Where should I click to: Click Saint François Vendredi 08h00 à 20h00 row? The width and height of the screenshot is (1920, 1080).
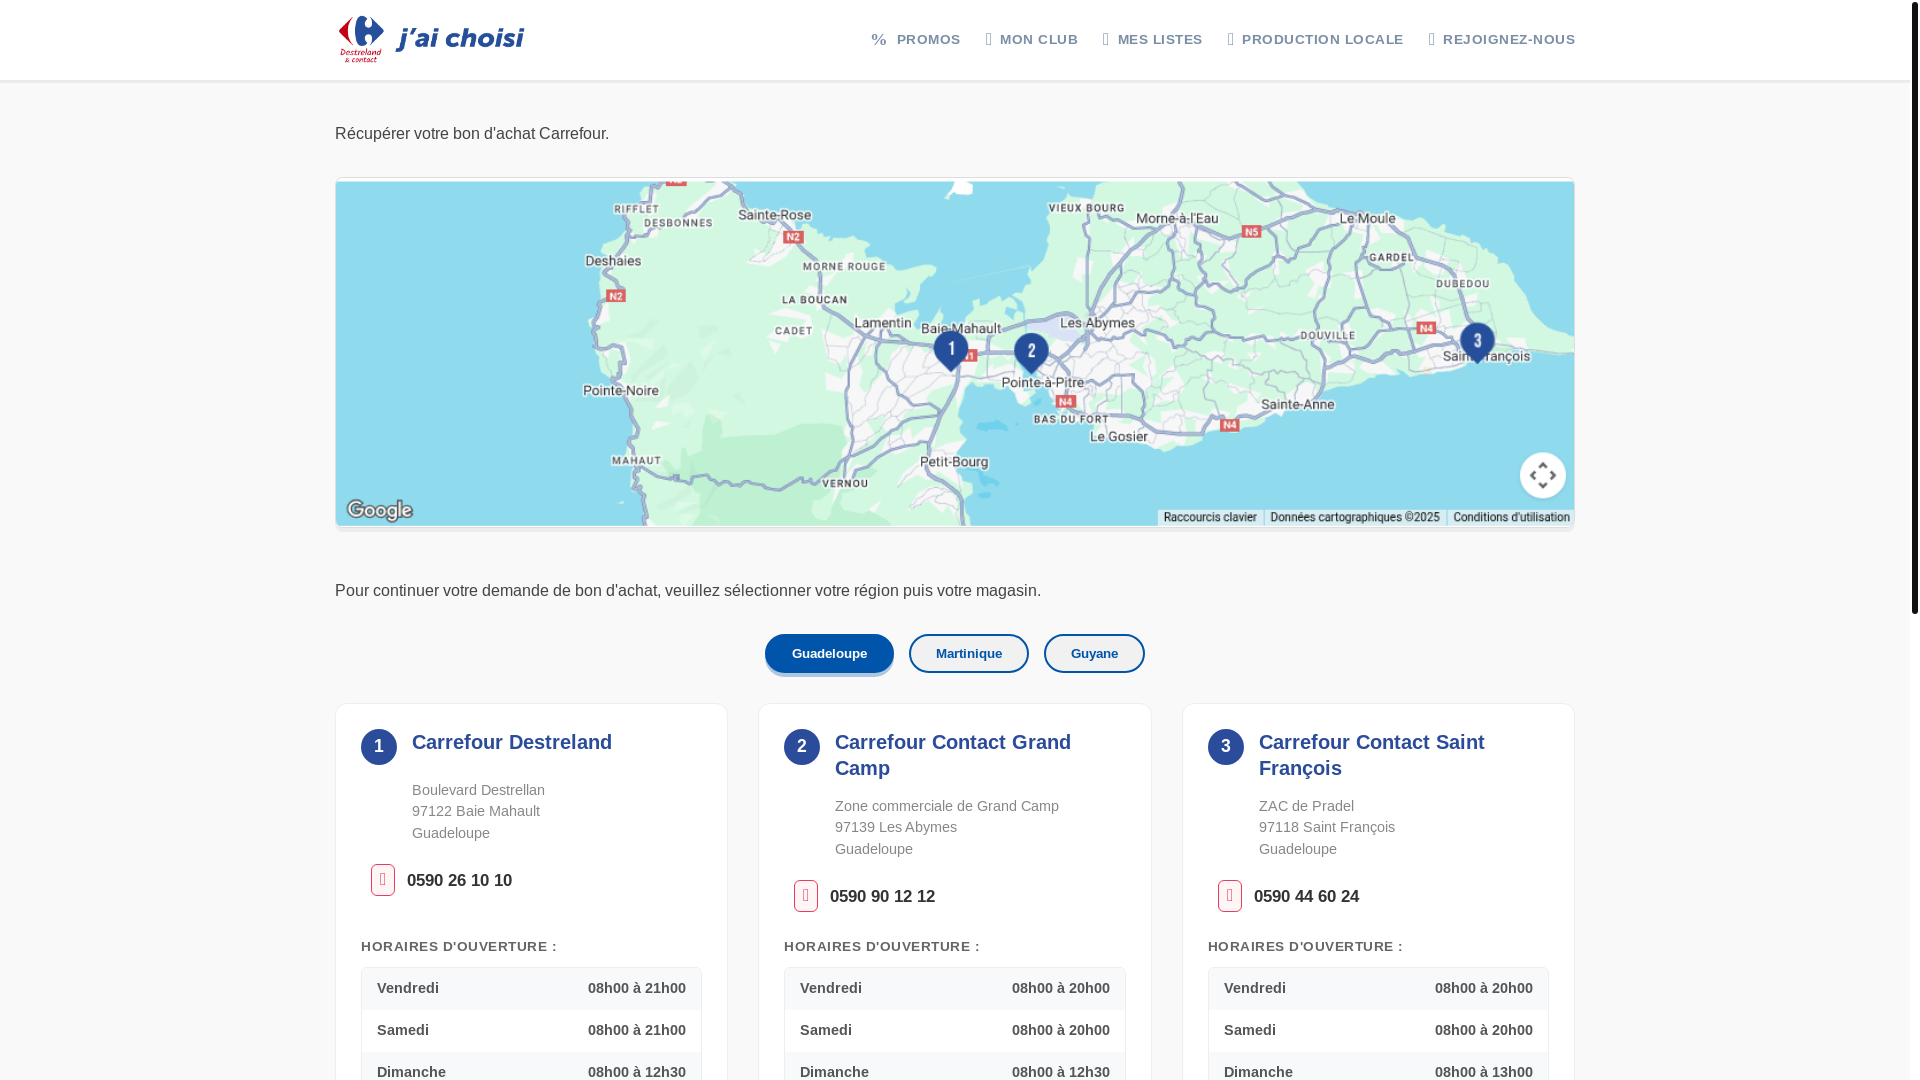(x=1378, y=988)
